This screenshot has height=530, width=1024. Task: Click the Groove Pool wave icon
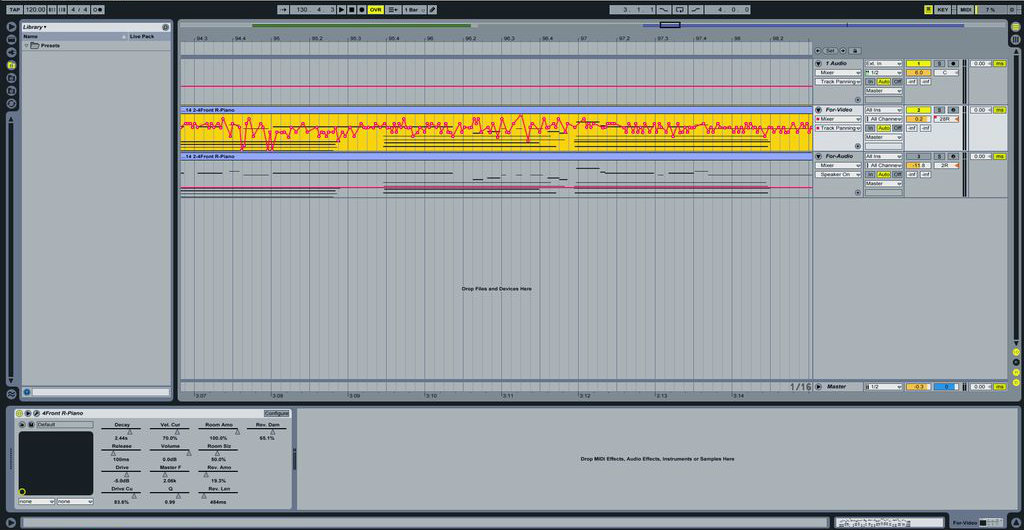[11, 394]
